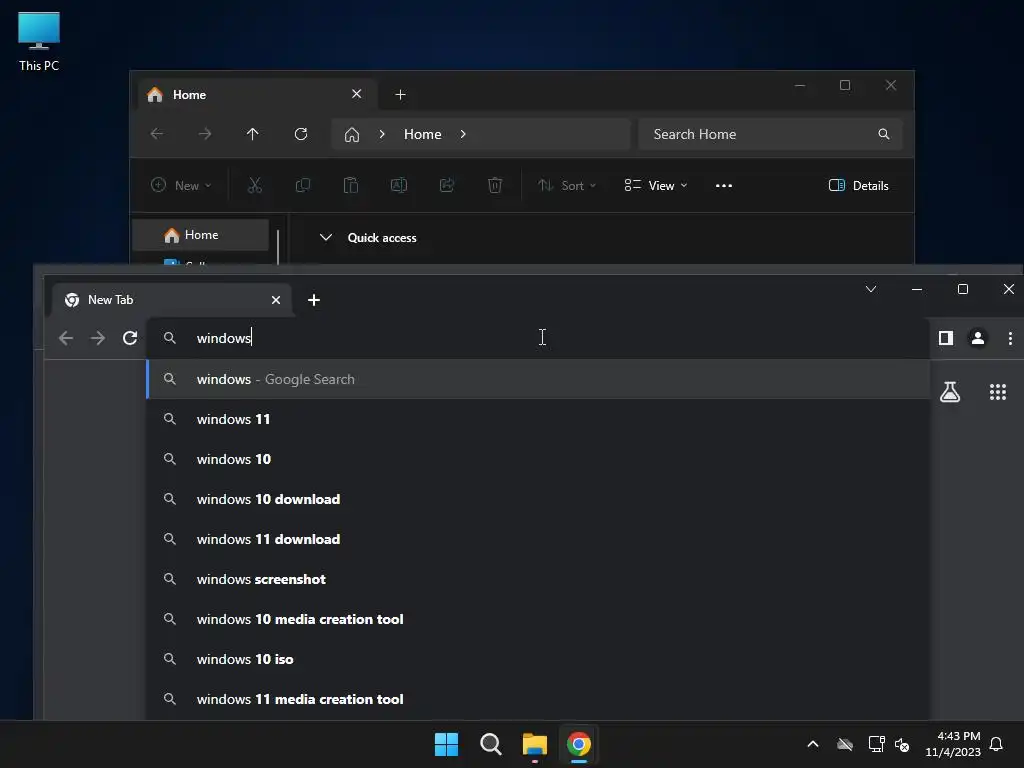Open Google apps grid icon
The width and height of the screenshot is (1024, 768).
[997, 392]
